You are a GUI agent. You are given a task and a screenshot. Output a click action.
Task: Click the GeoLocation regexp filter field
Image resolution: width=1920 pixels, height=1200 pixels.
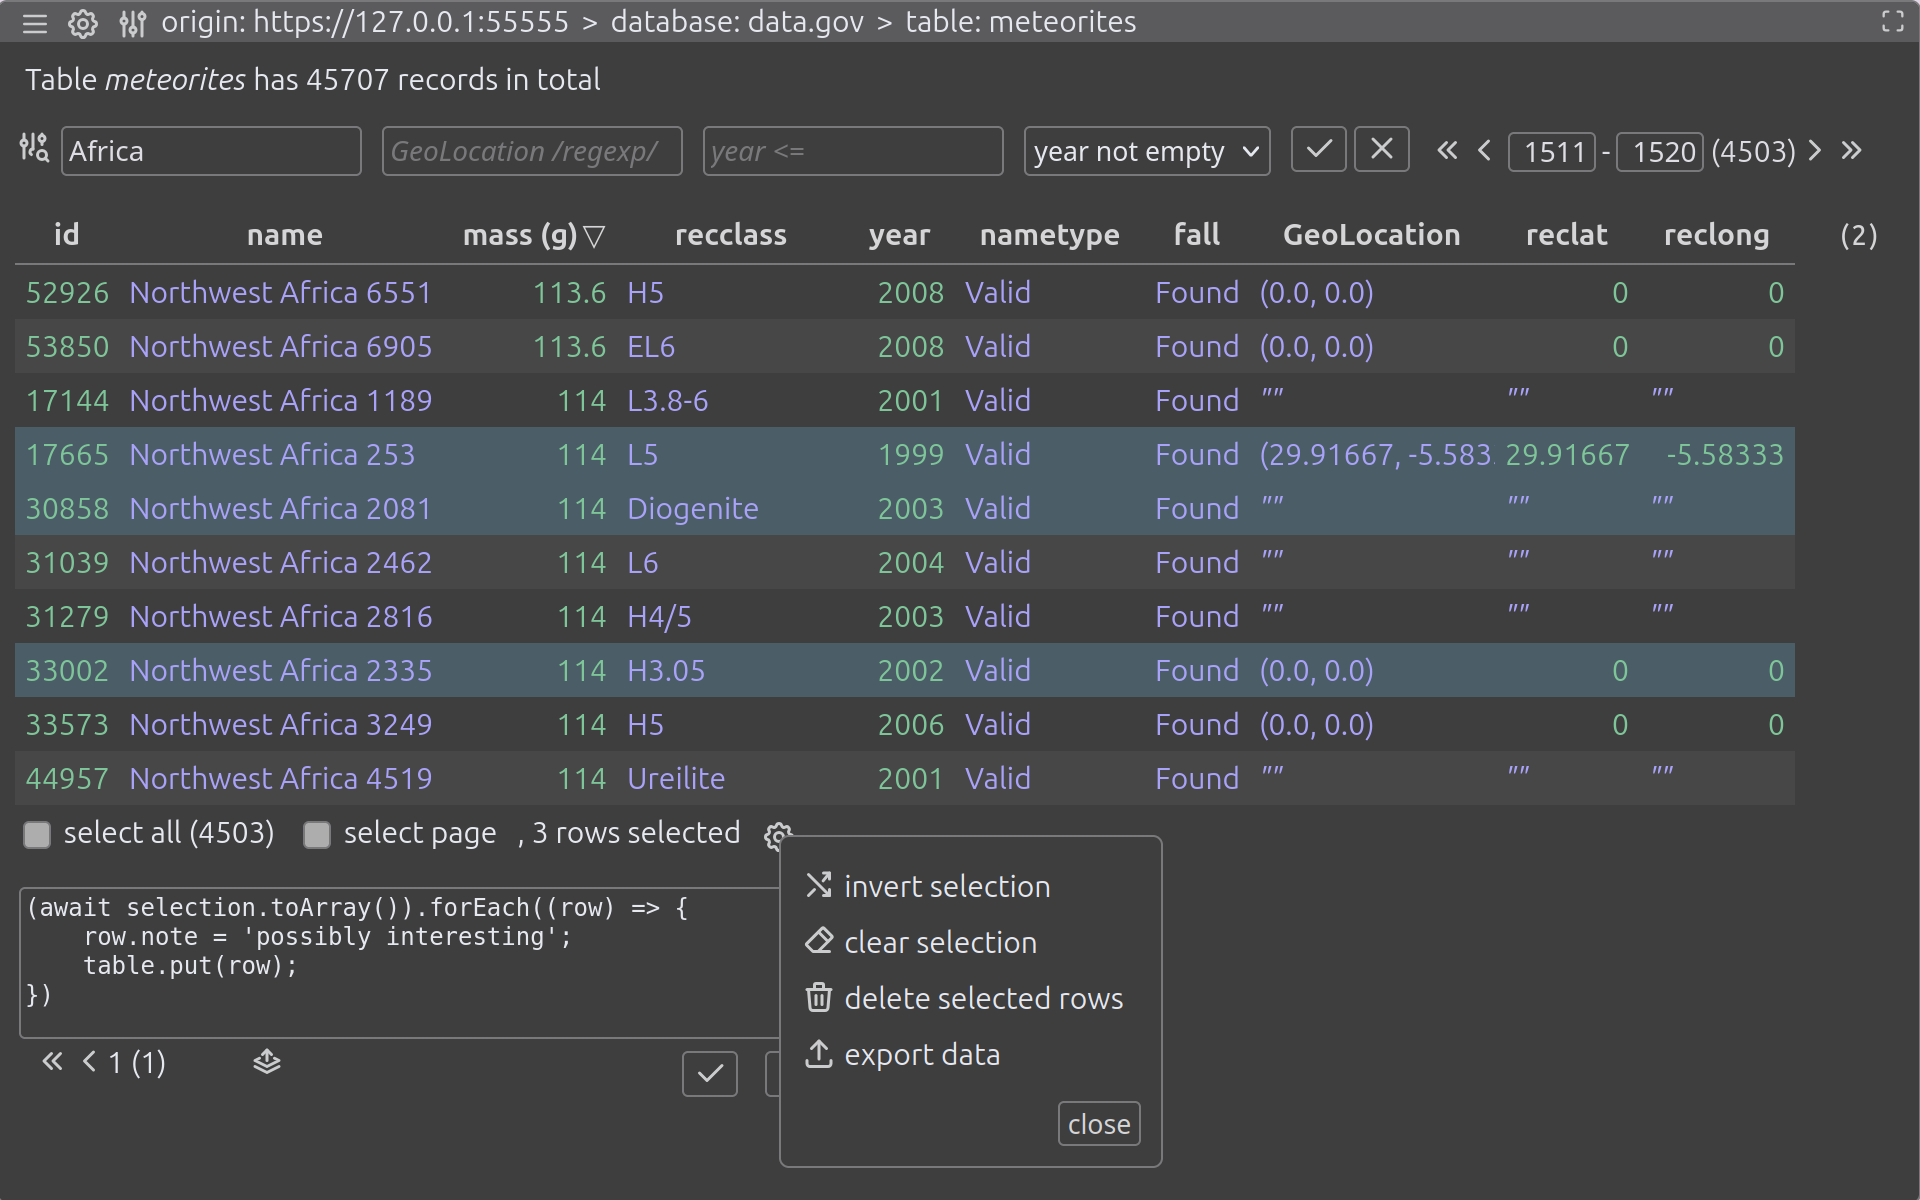pyautogui.click(x=532, y=151)
